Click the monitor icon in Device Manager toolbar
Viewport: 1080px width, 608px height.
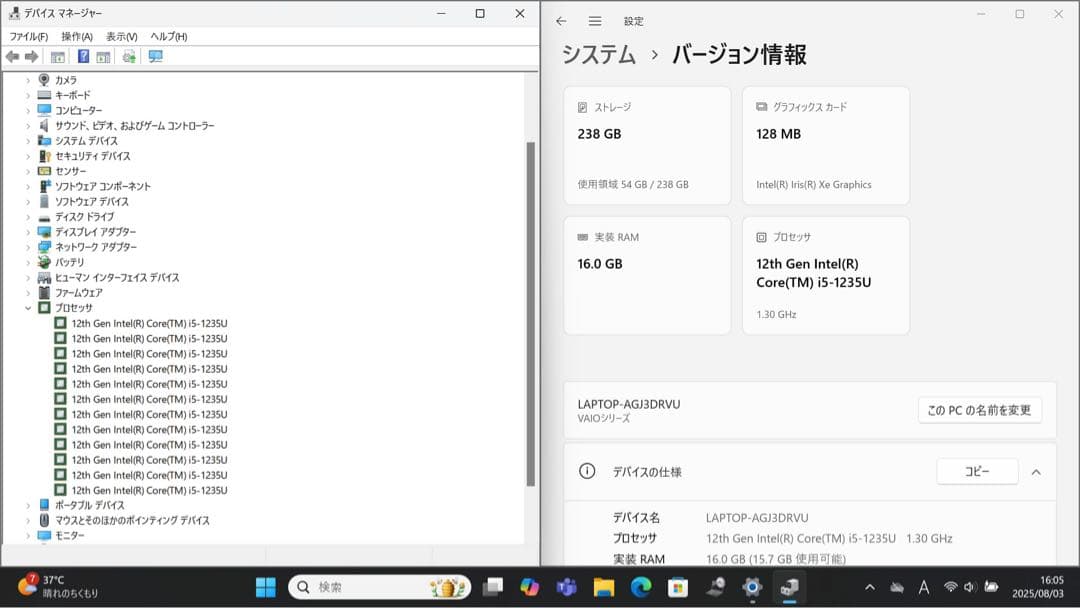156,56
